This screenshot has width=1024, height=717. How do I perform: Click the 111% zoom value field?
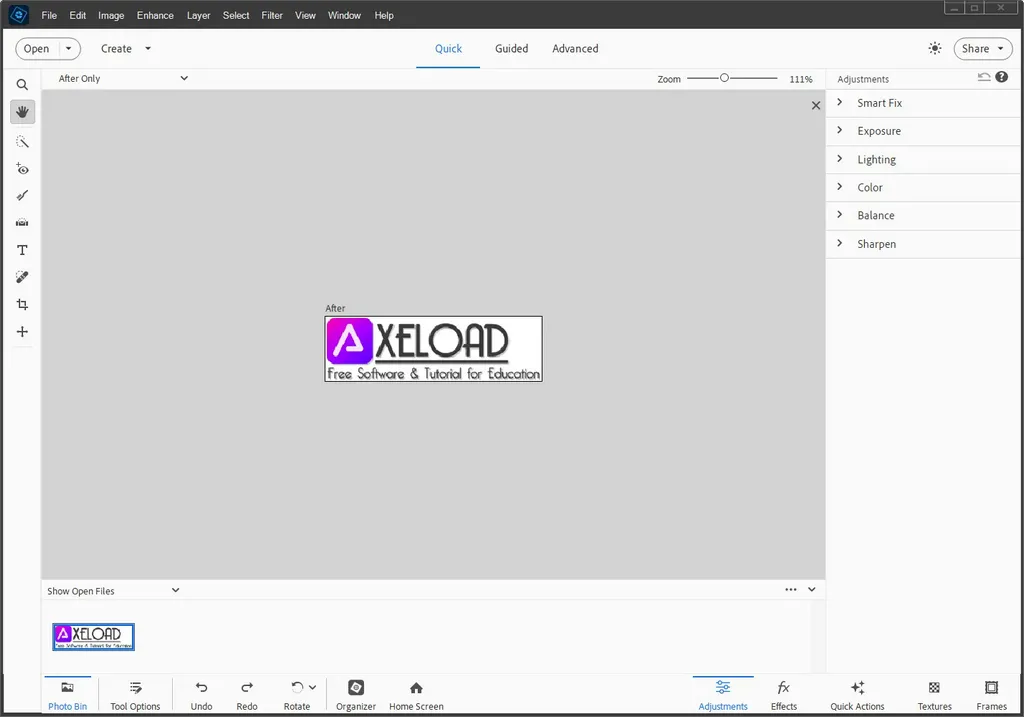click(x=801, y=79)
